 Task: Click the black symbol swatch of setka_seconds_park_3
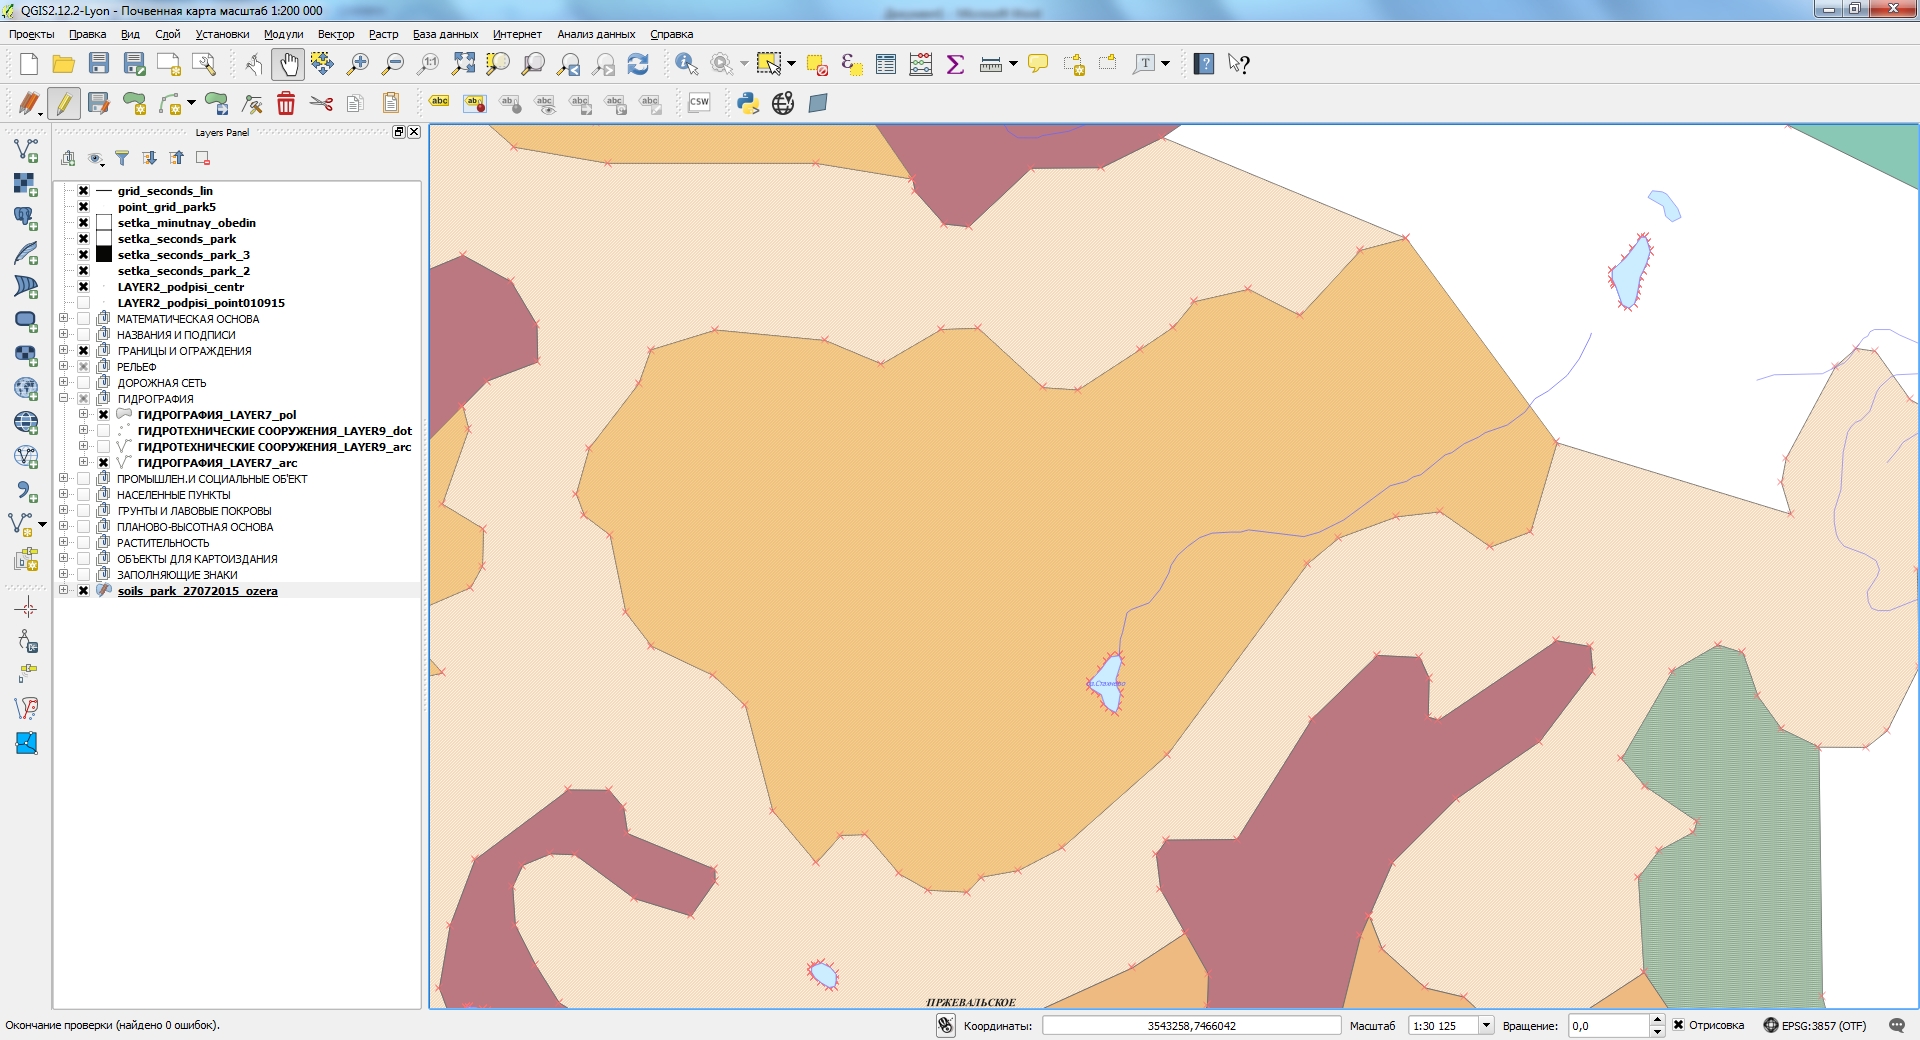pyautogui.click(x=104, y=255)
